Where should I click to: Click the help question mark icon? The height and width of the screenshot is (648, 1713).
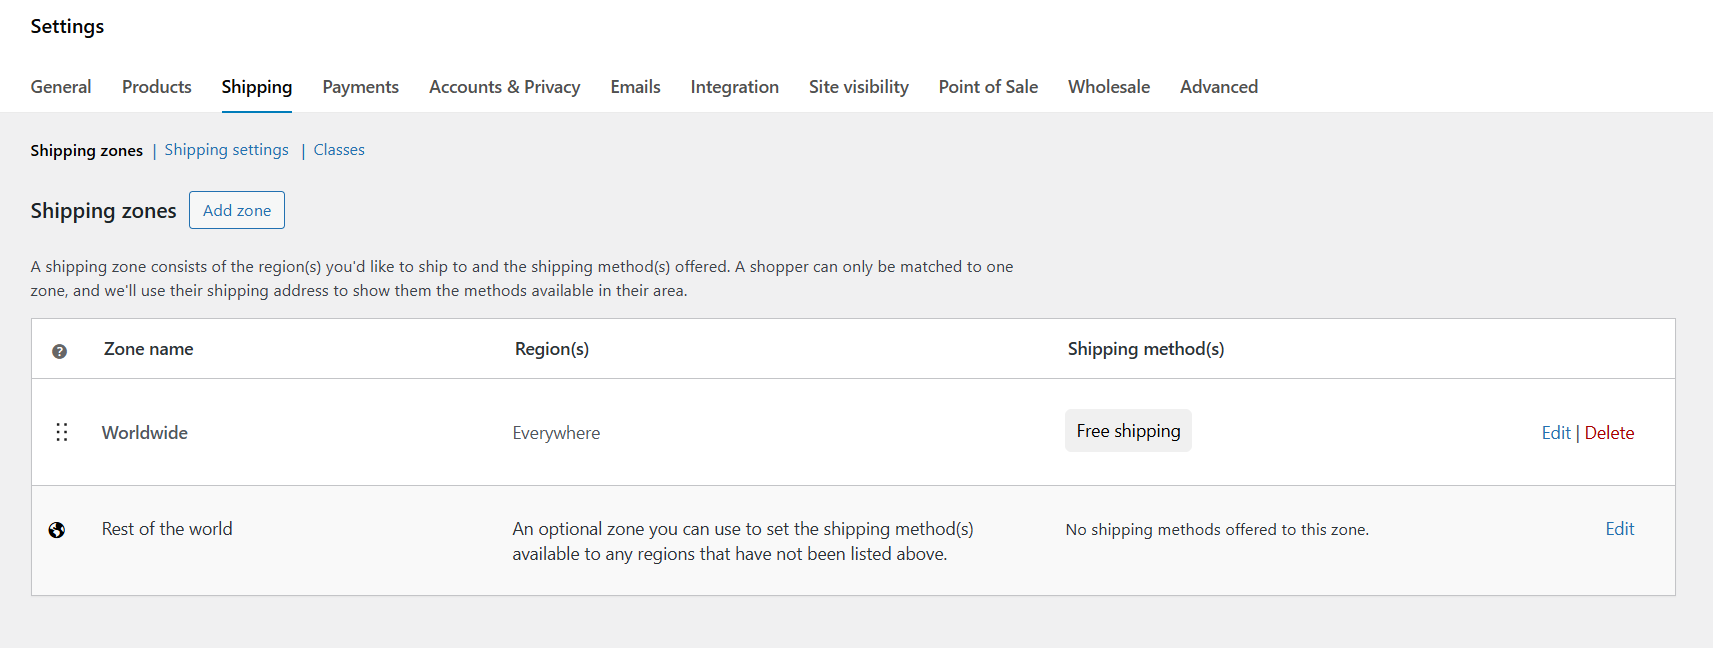[x=60, y=351]
